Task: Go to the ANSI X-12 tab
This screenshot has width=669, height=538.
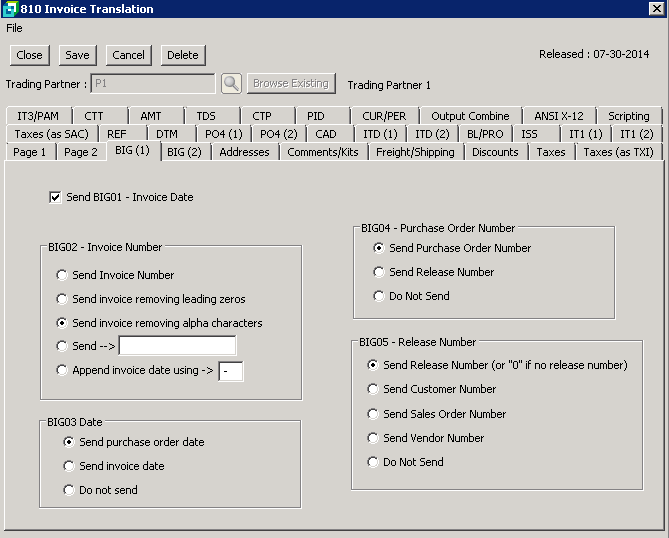Action: 559,116
